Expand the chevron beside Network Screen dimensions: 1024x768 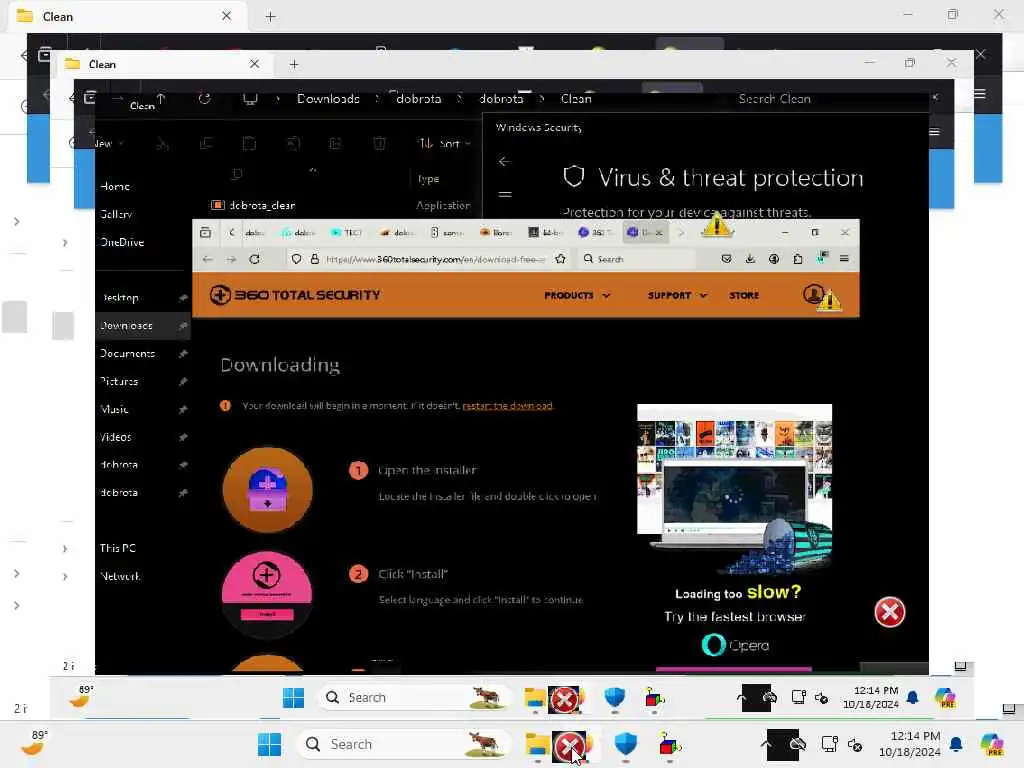65,577
